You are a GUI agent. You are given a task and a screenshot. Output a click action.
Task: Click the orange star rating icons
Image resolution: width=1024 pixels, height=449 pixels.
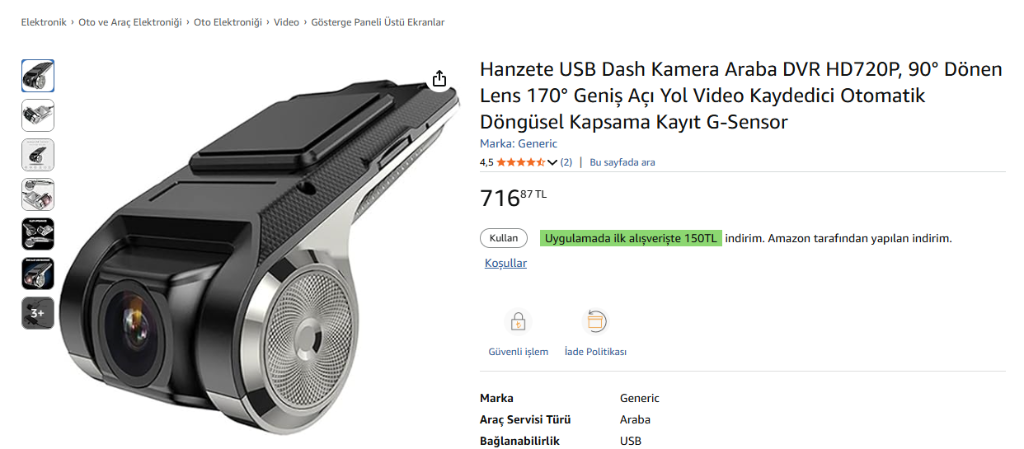tap(521, 162)
